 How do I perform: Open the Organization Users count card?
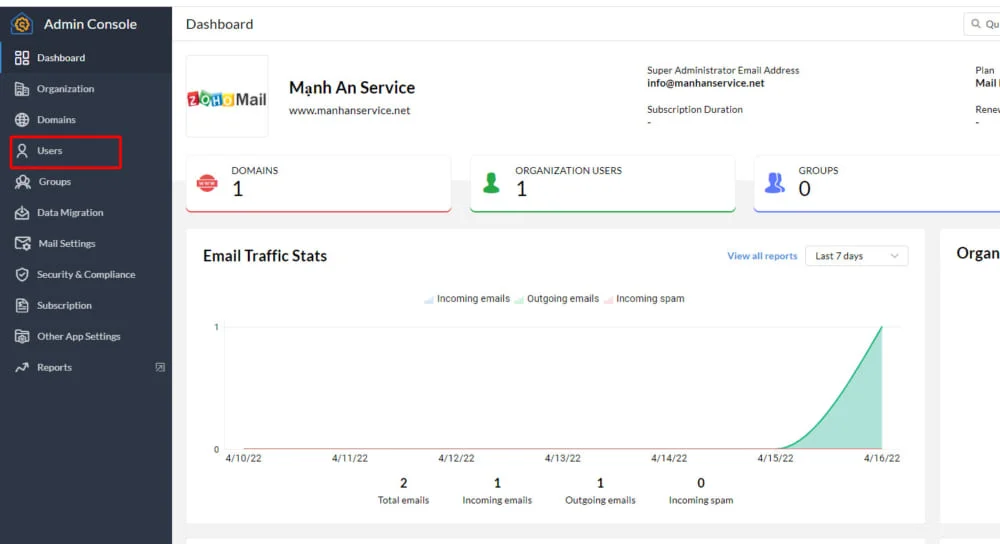(x=602, y=183)
